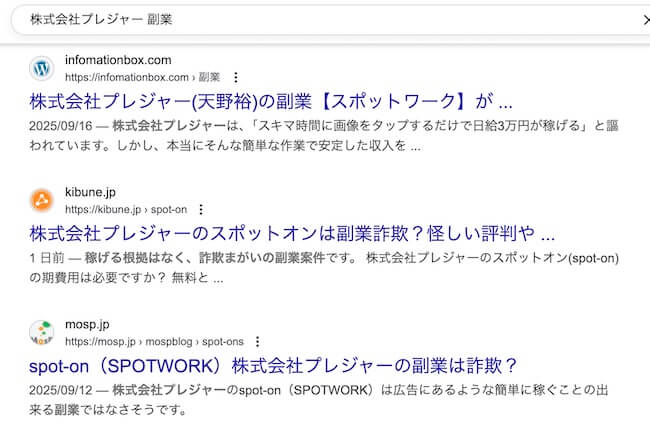
Task: Click the mosp.jp site name
Action: tap(87, 324)
